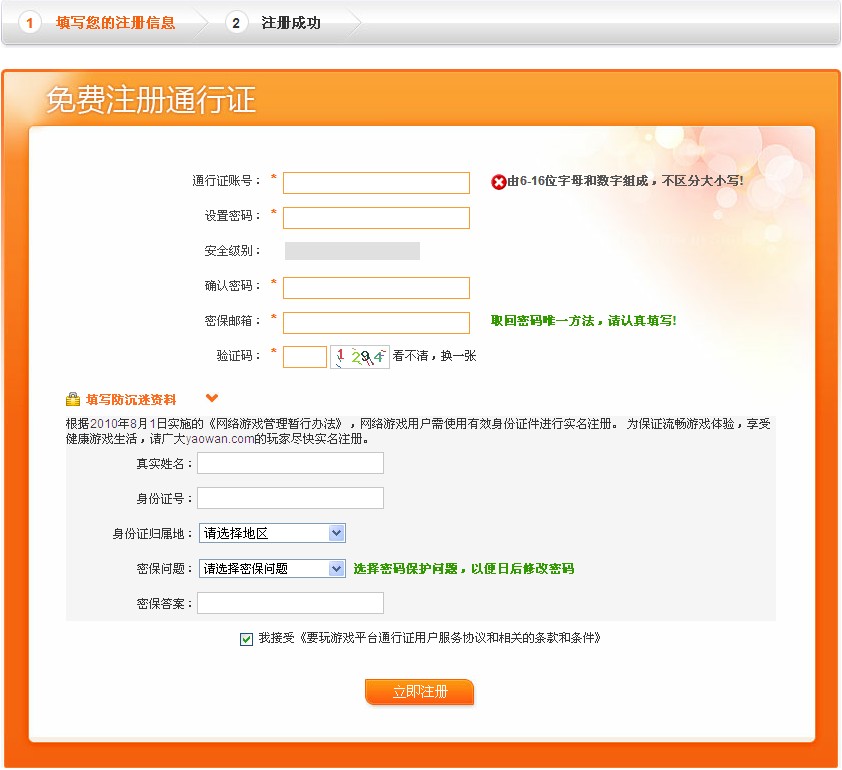842x770 pixels.
Task: Click step 1 number circle icon
Action: pos(30,22)
